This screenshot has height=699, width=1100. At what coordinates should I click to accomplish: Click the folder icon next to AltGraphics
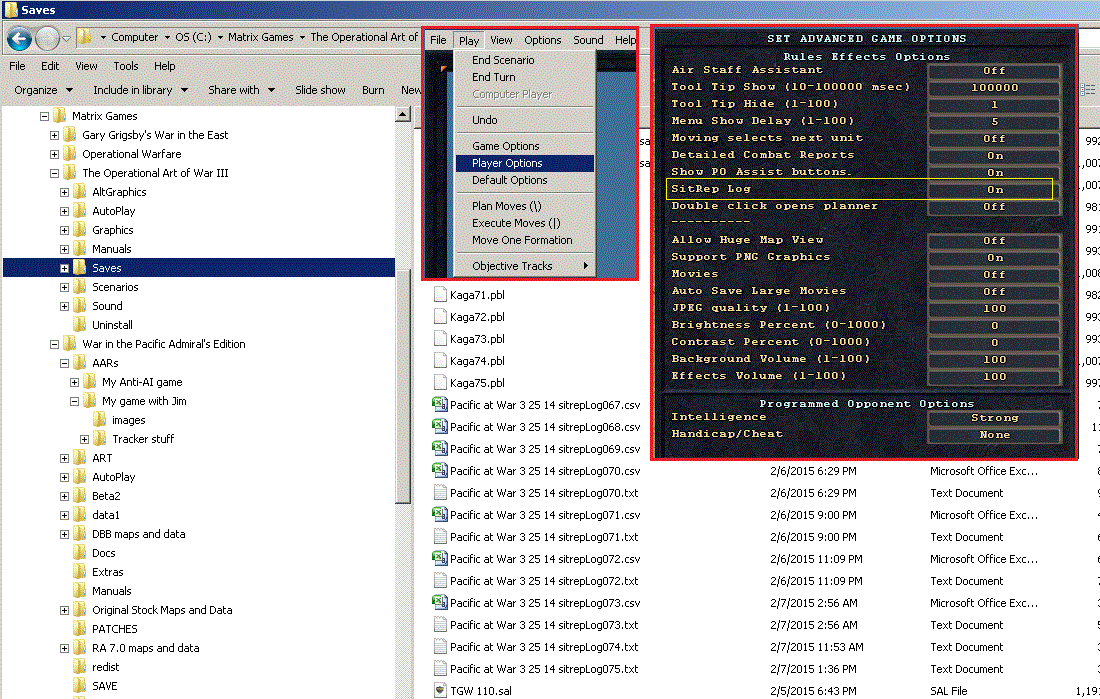80,192
